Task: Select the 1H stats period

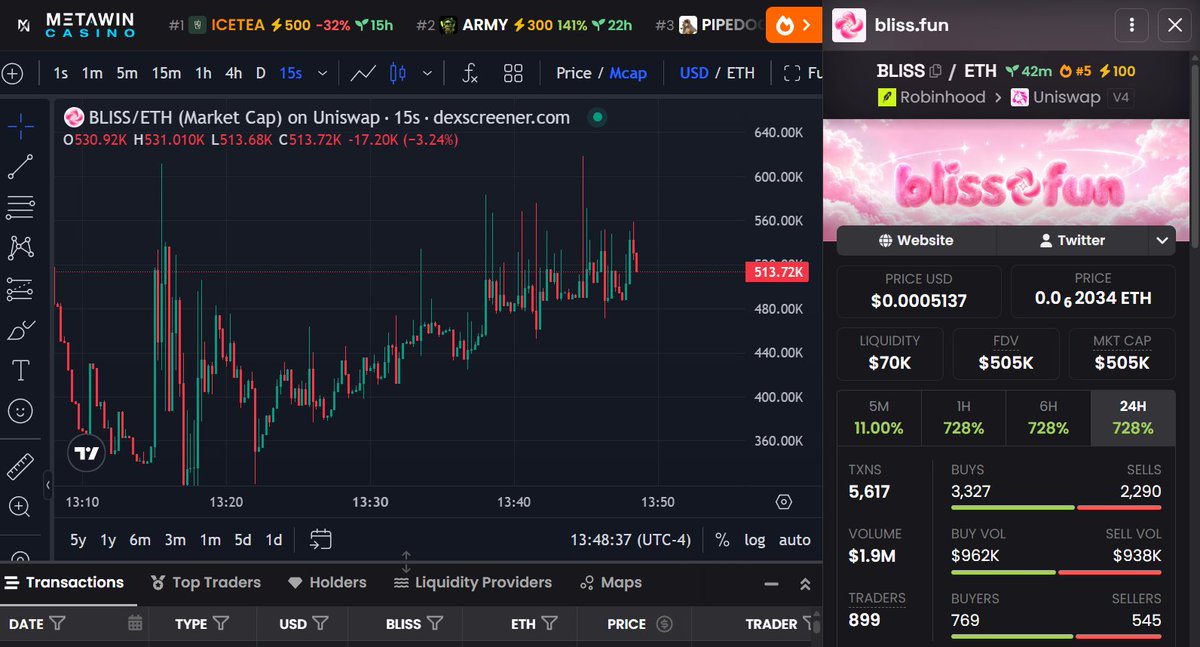Action: pos(964,417)
